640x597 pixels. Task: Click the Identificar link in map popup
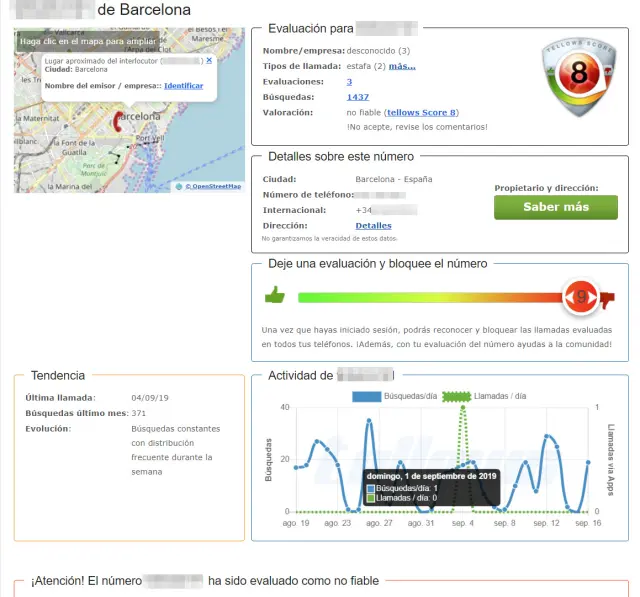coord(183,86)
